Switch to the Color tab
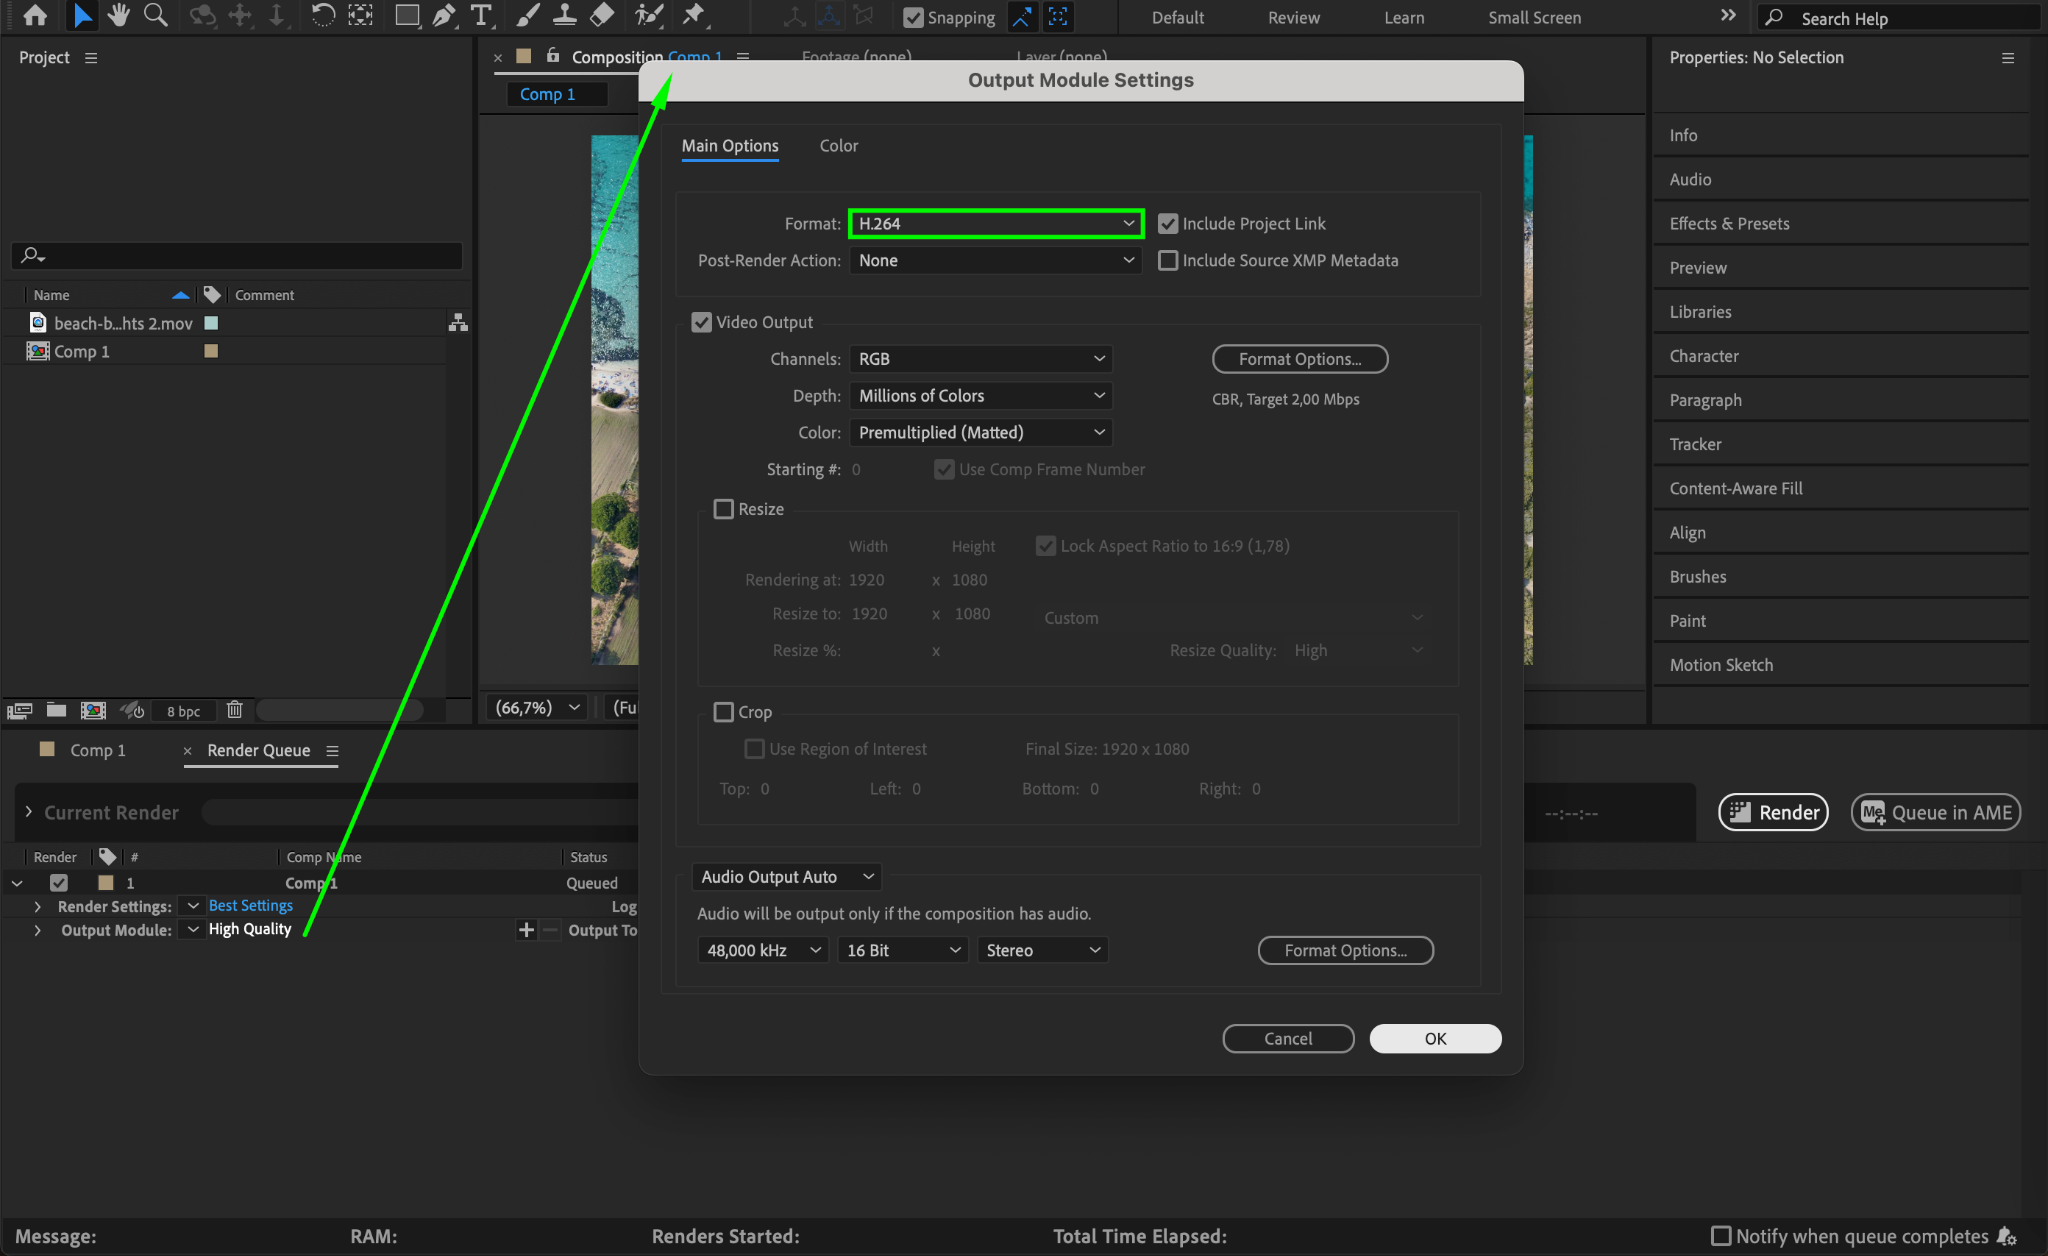The height and width of the screenshot is (1256, 2048). (838, 146)
